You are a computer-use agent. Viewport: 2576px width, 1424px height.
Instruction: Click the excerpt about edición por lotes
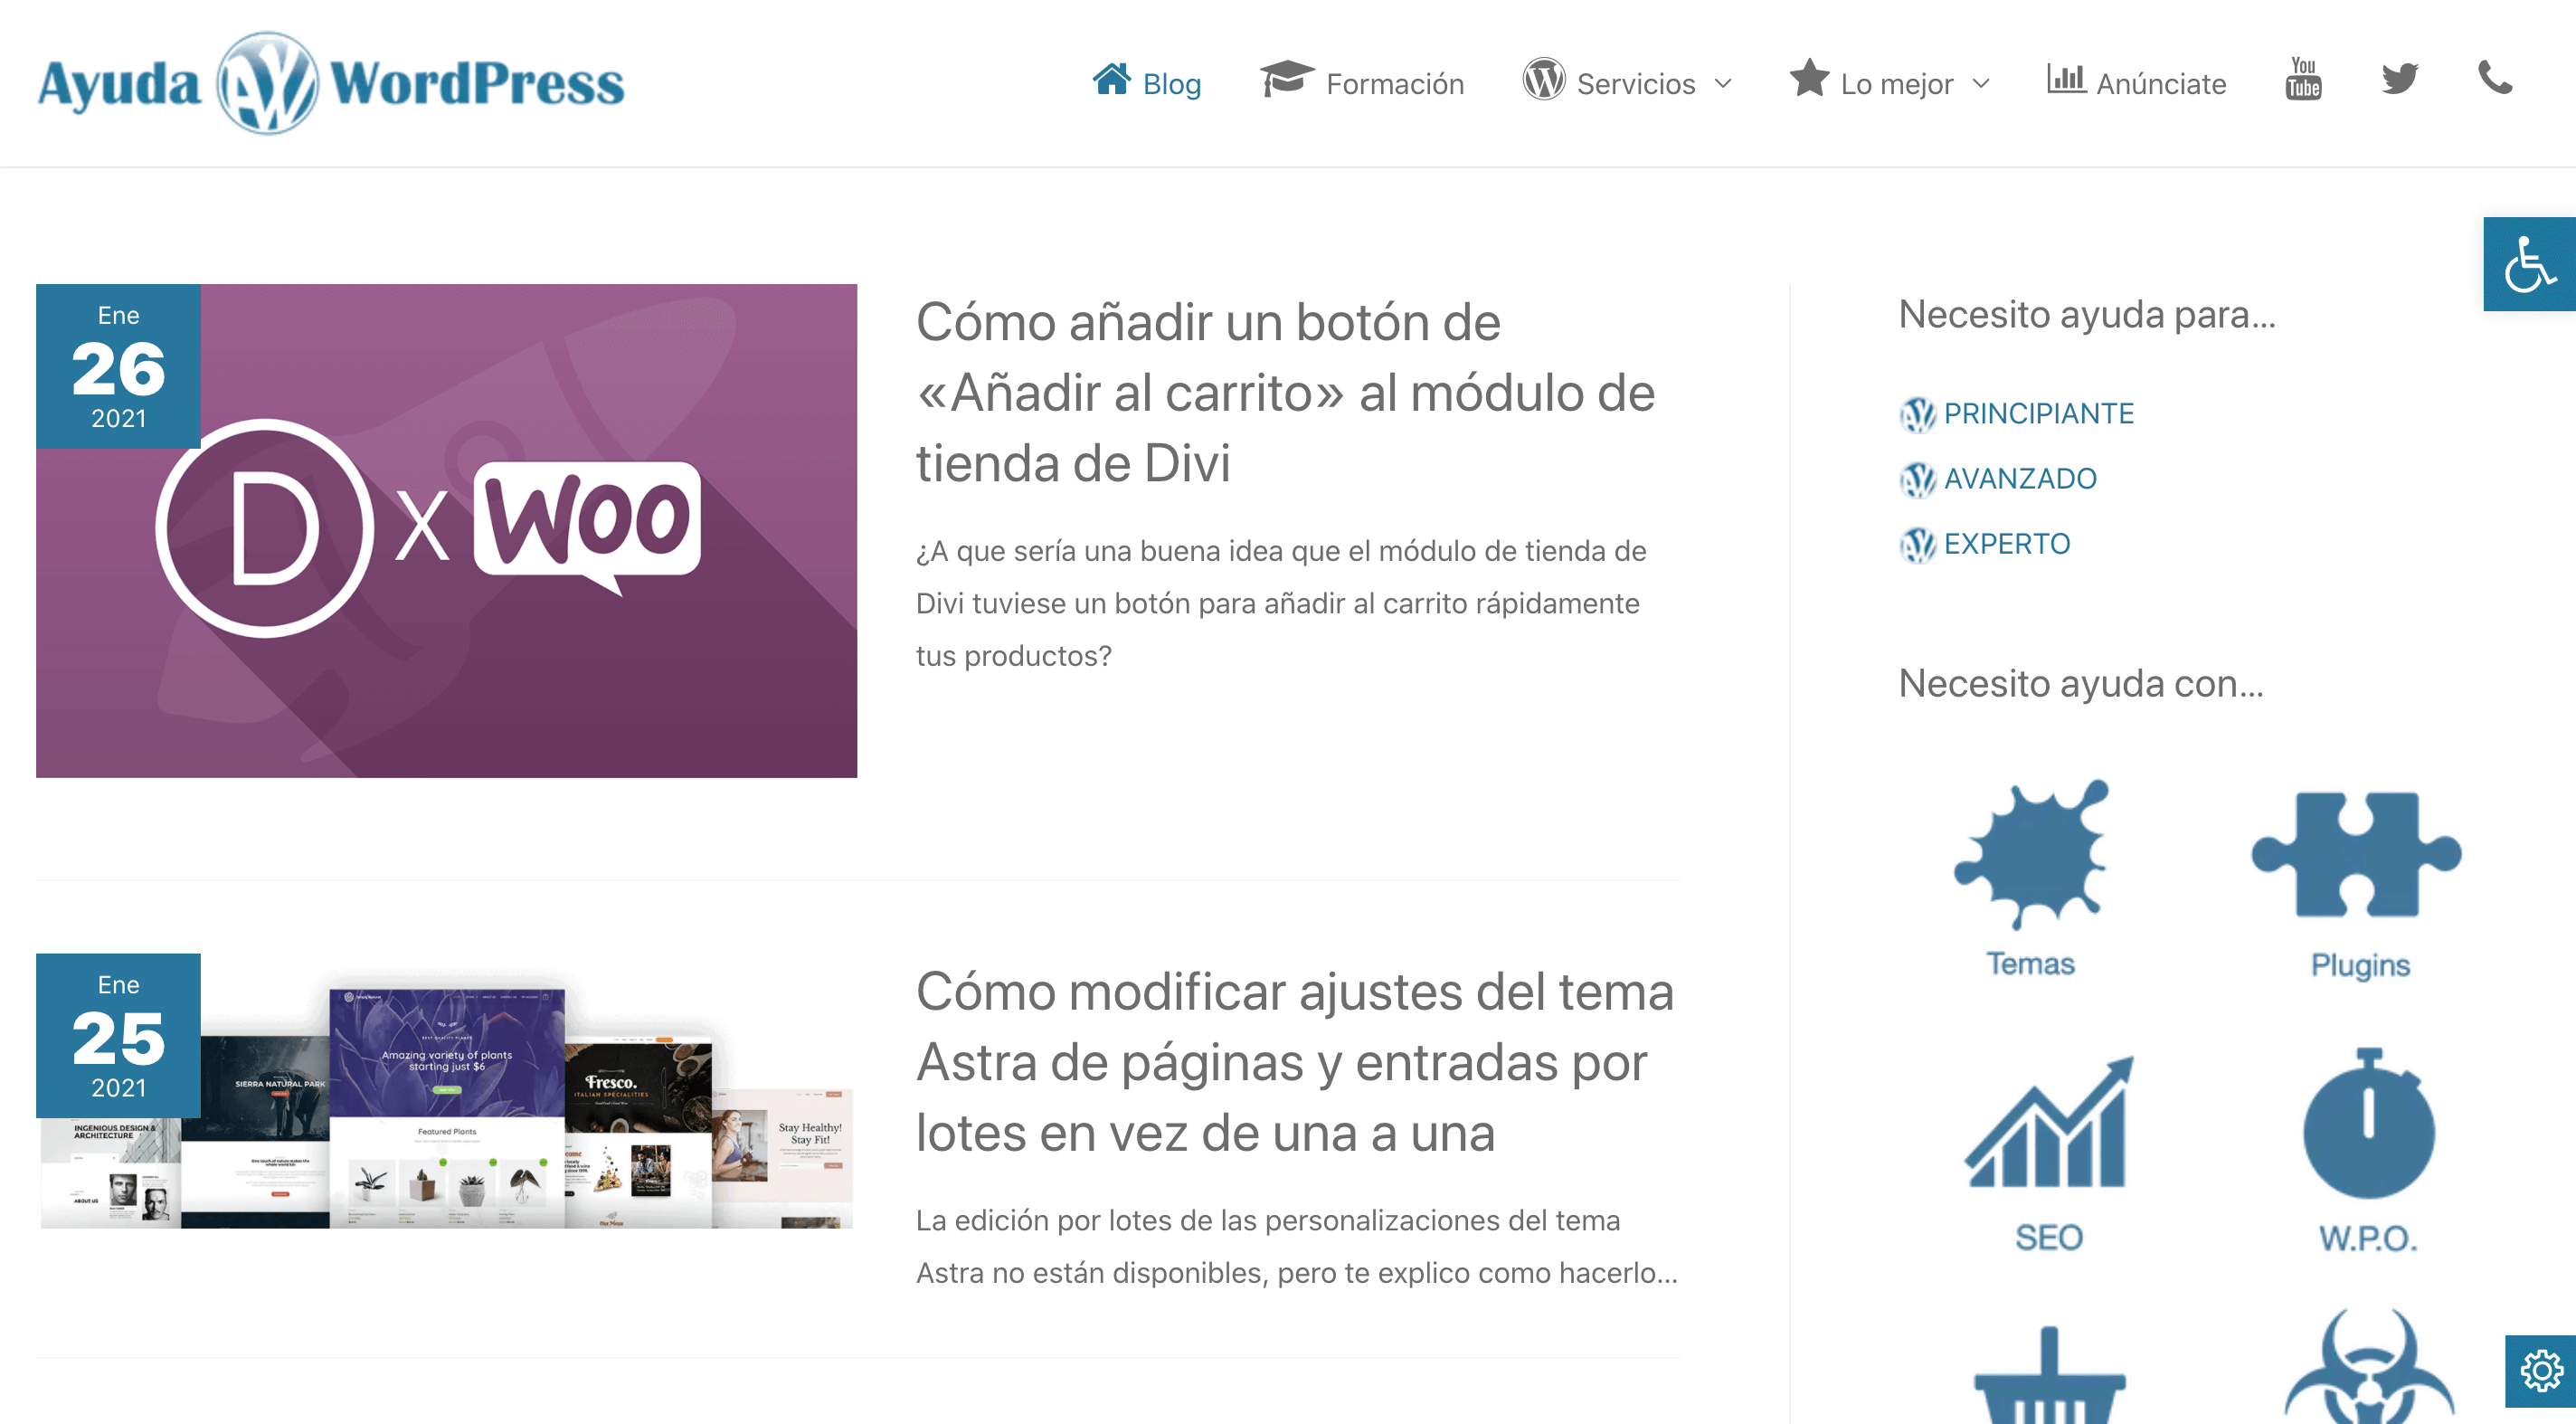click(x=1297, y=1246)
